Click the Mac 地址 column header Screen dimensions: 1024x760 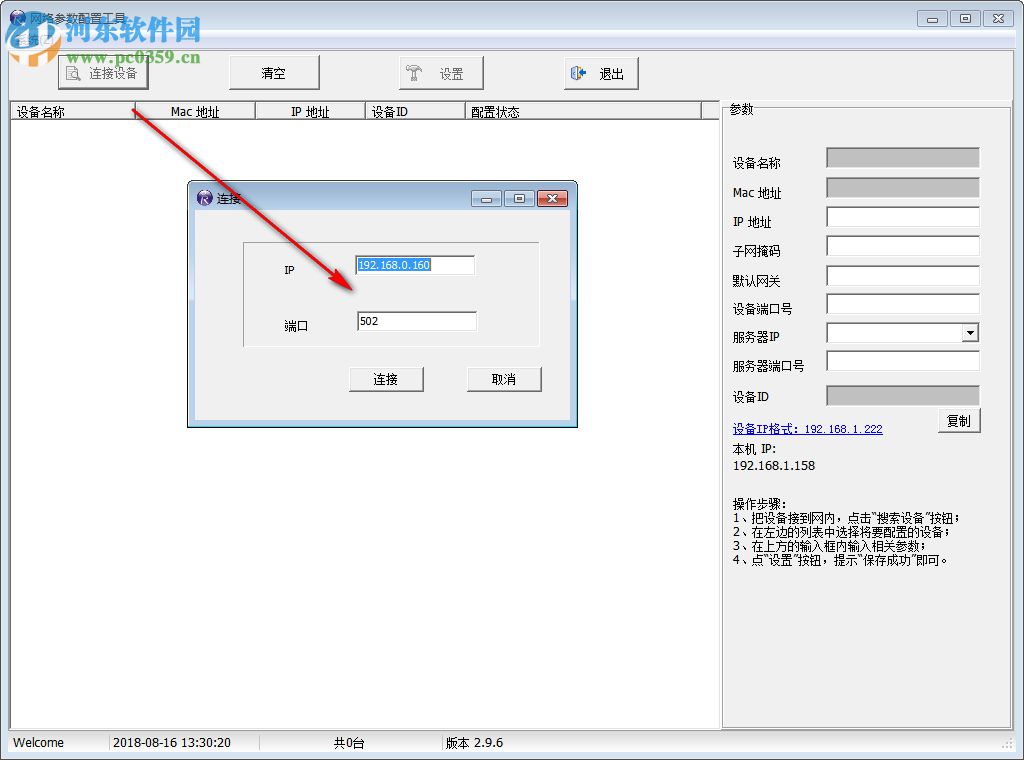(196, 111)
